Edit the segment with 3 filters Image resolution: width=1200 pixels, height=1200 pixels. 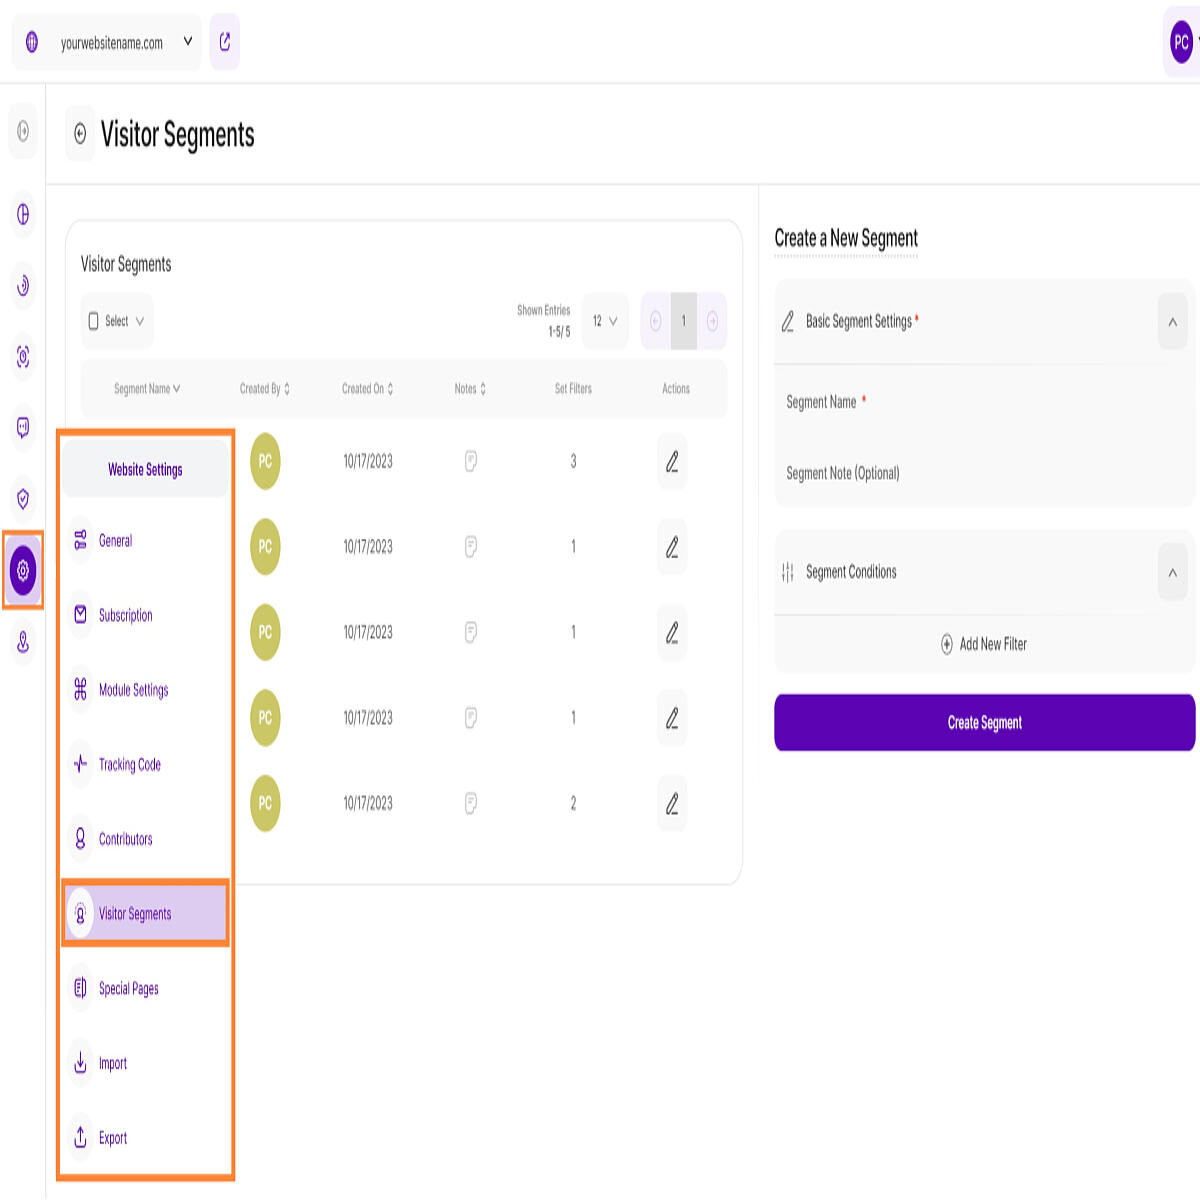672,461
